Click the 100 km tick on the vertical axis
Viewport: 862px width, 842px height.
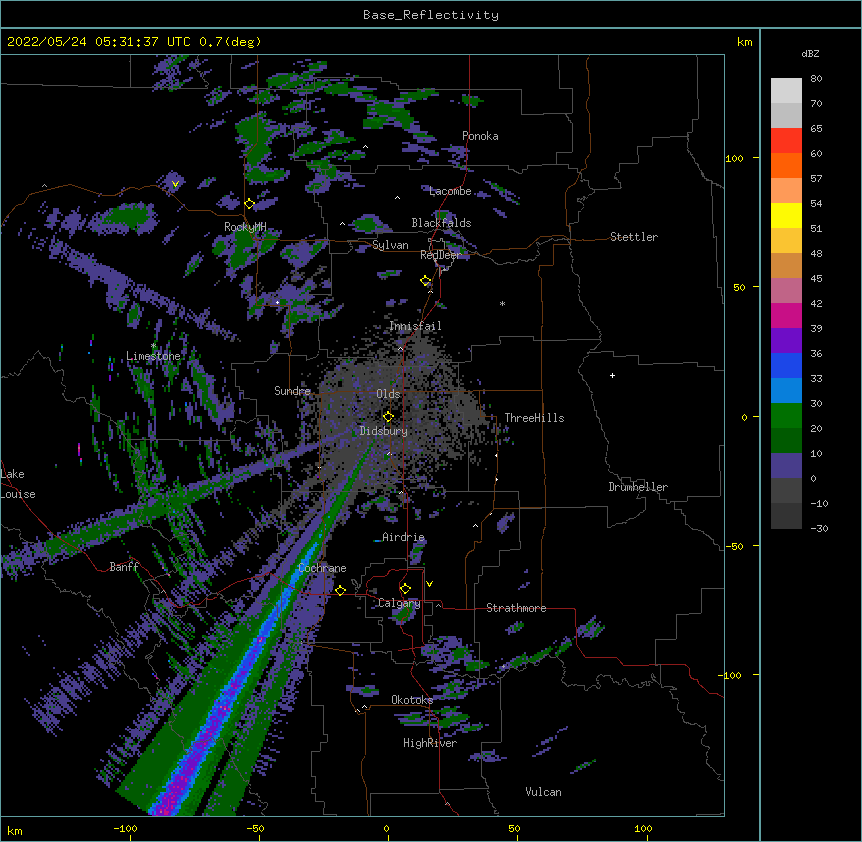pos(734,158)
